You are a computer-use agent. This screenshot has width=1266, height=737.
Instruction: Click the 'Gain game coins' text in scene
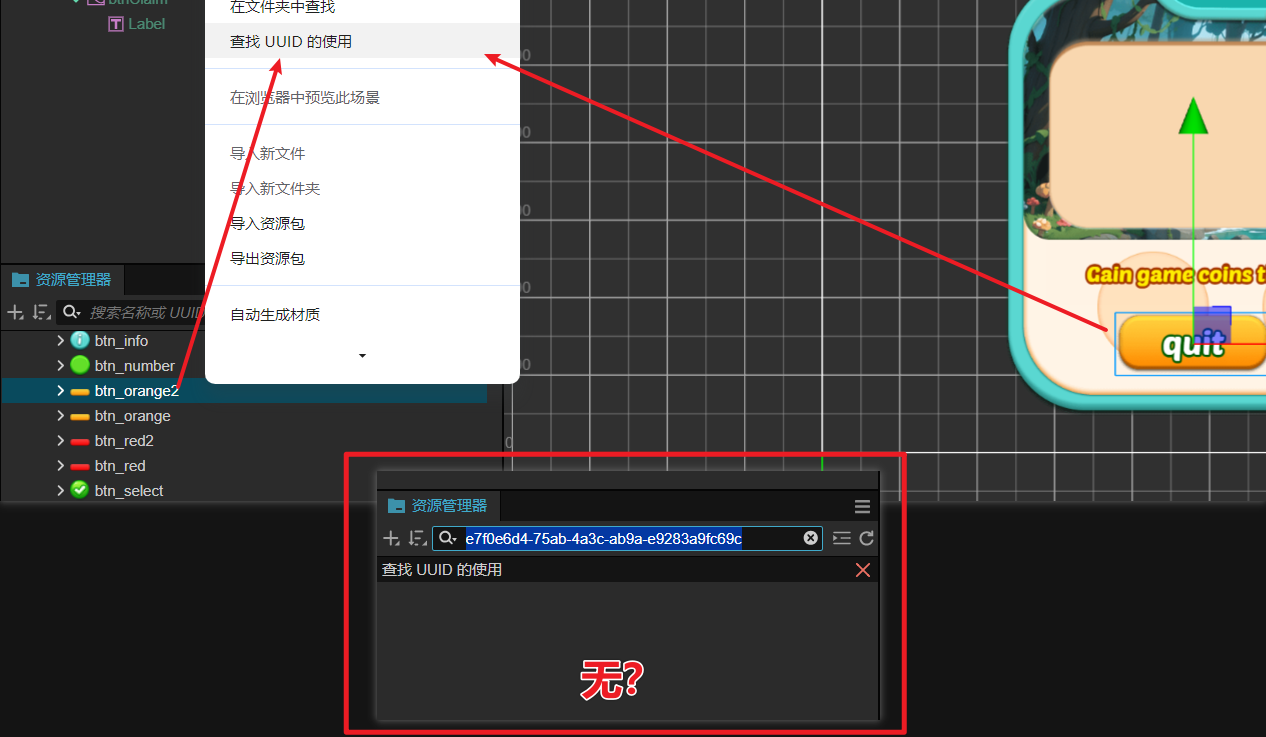click(x=1175, y=274)
